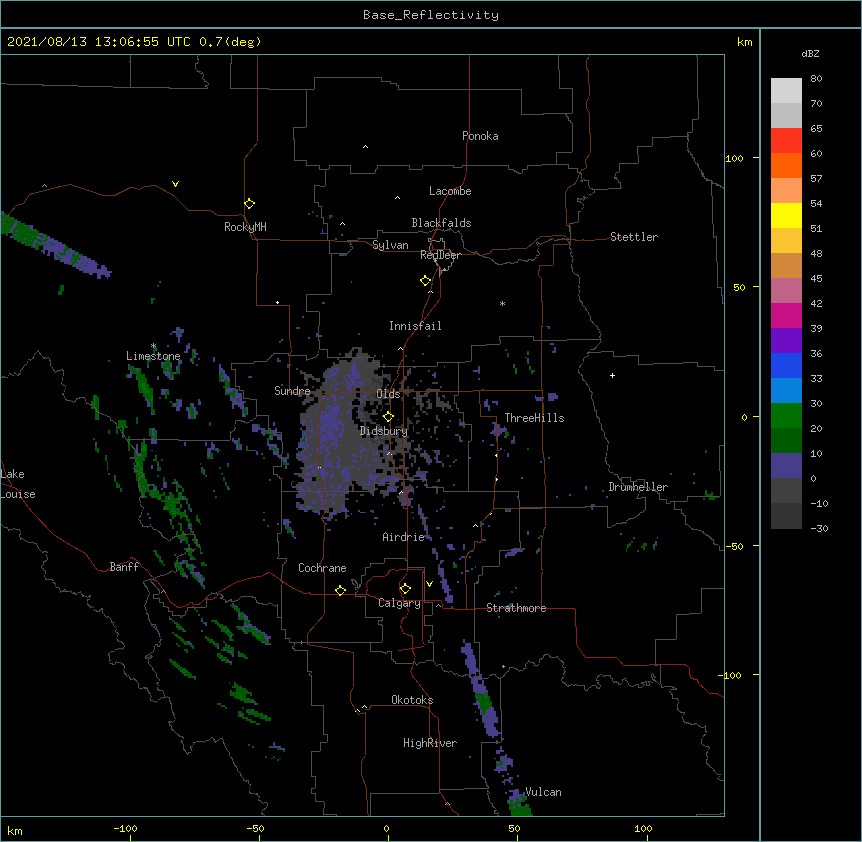Click the asterisk marker above Limestone
The image size is (862, 842).
tap(153, 346)
